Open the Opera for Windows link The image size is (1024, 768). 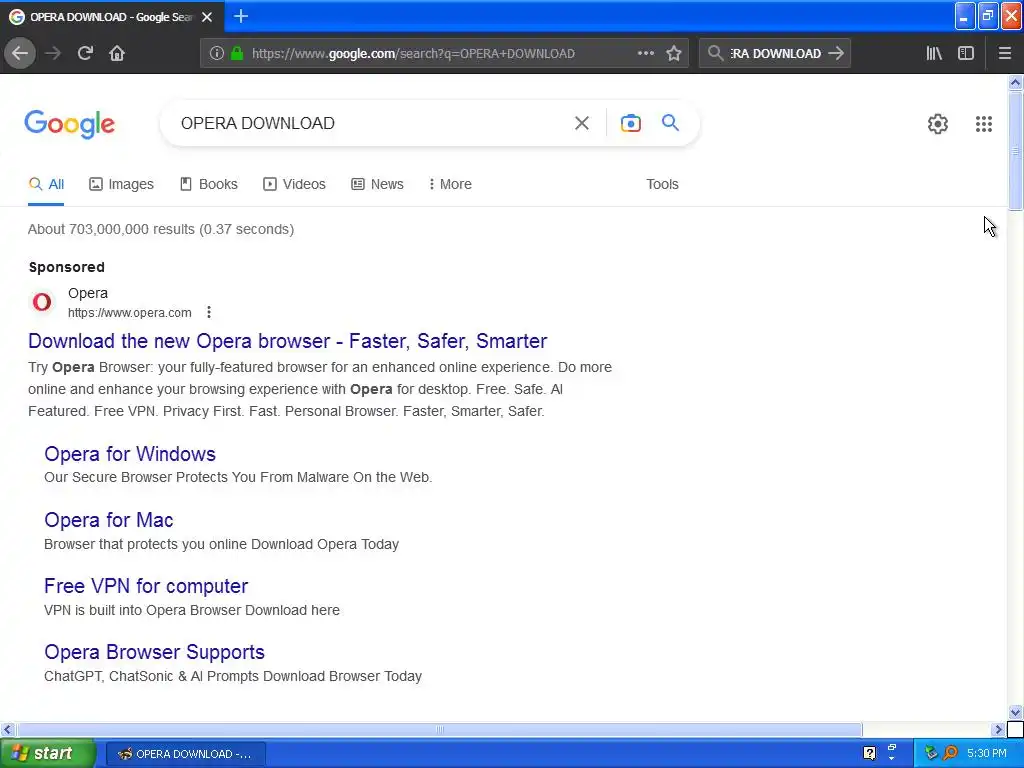pyautogui.click(x=130, y=454)
